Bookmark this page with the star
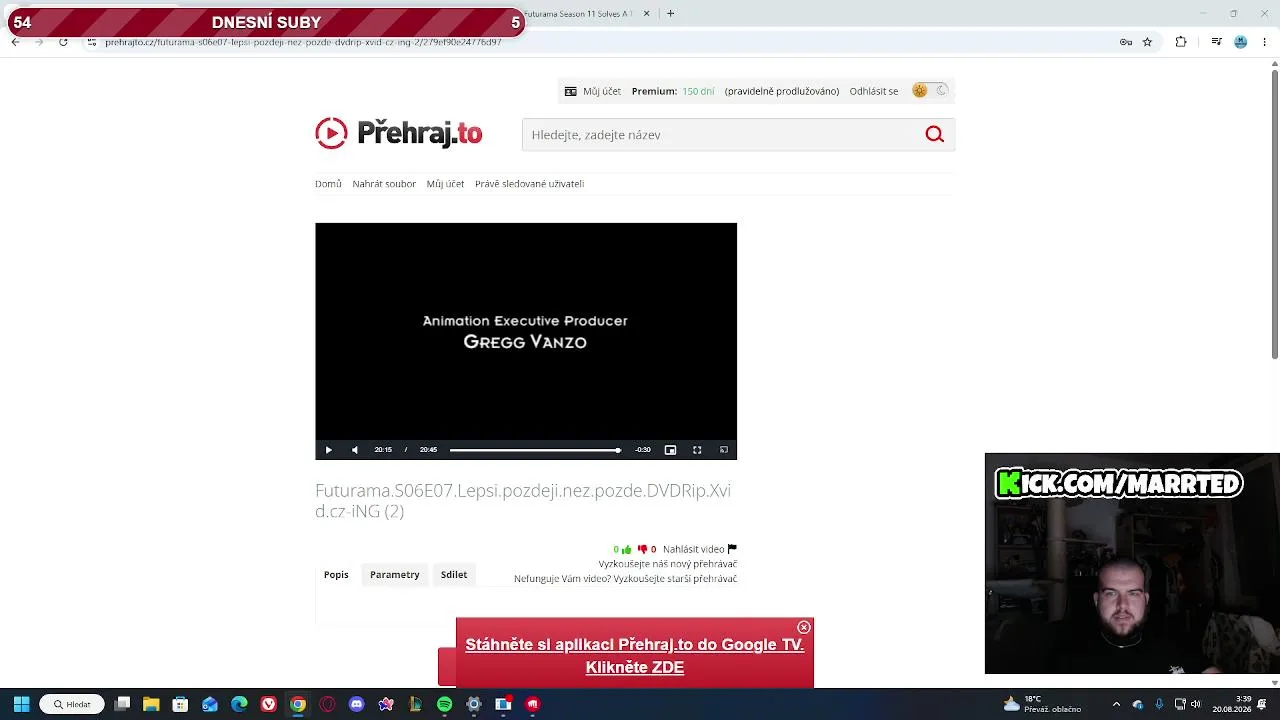Image resolution: width=1280 pixels, height=720 pixels. coord(1147,42)
